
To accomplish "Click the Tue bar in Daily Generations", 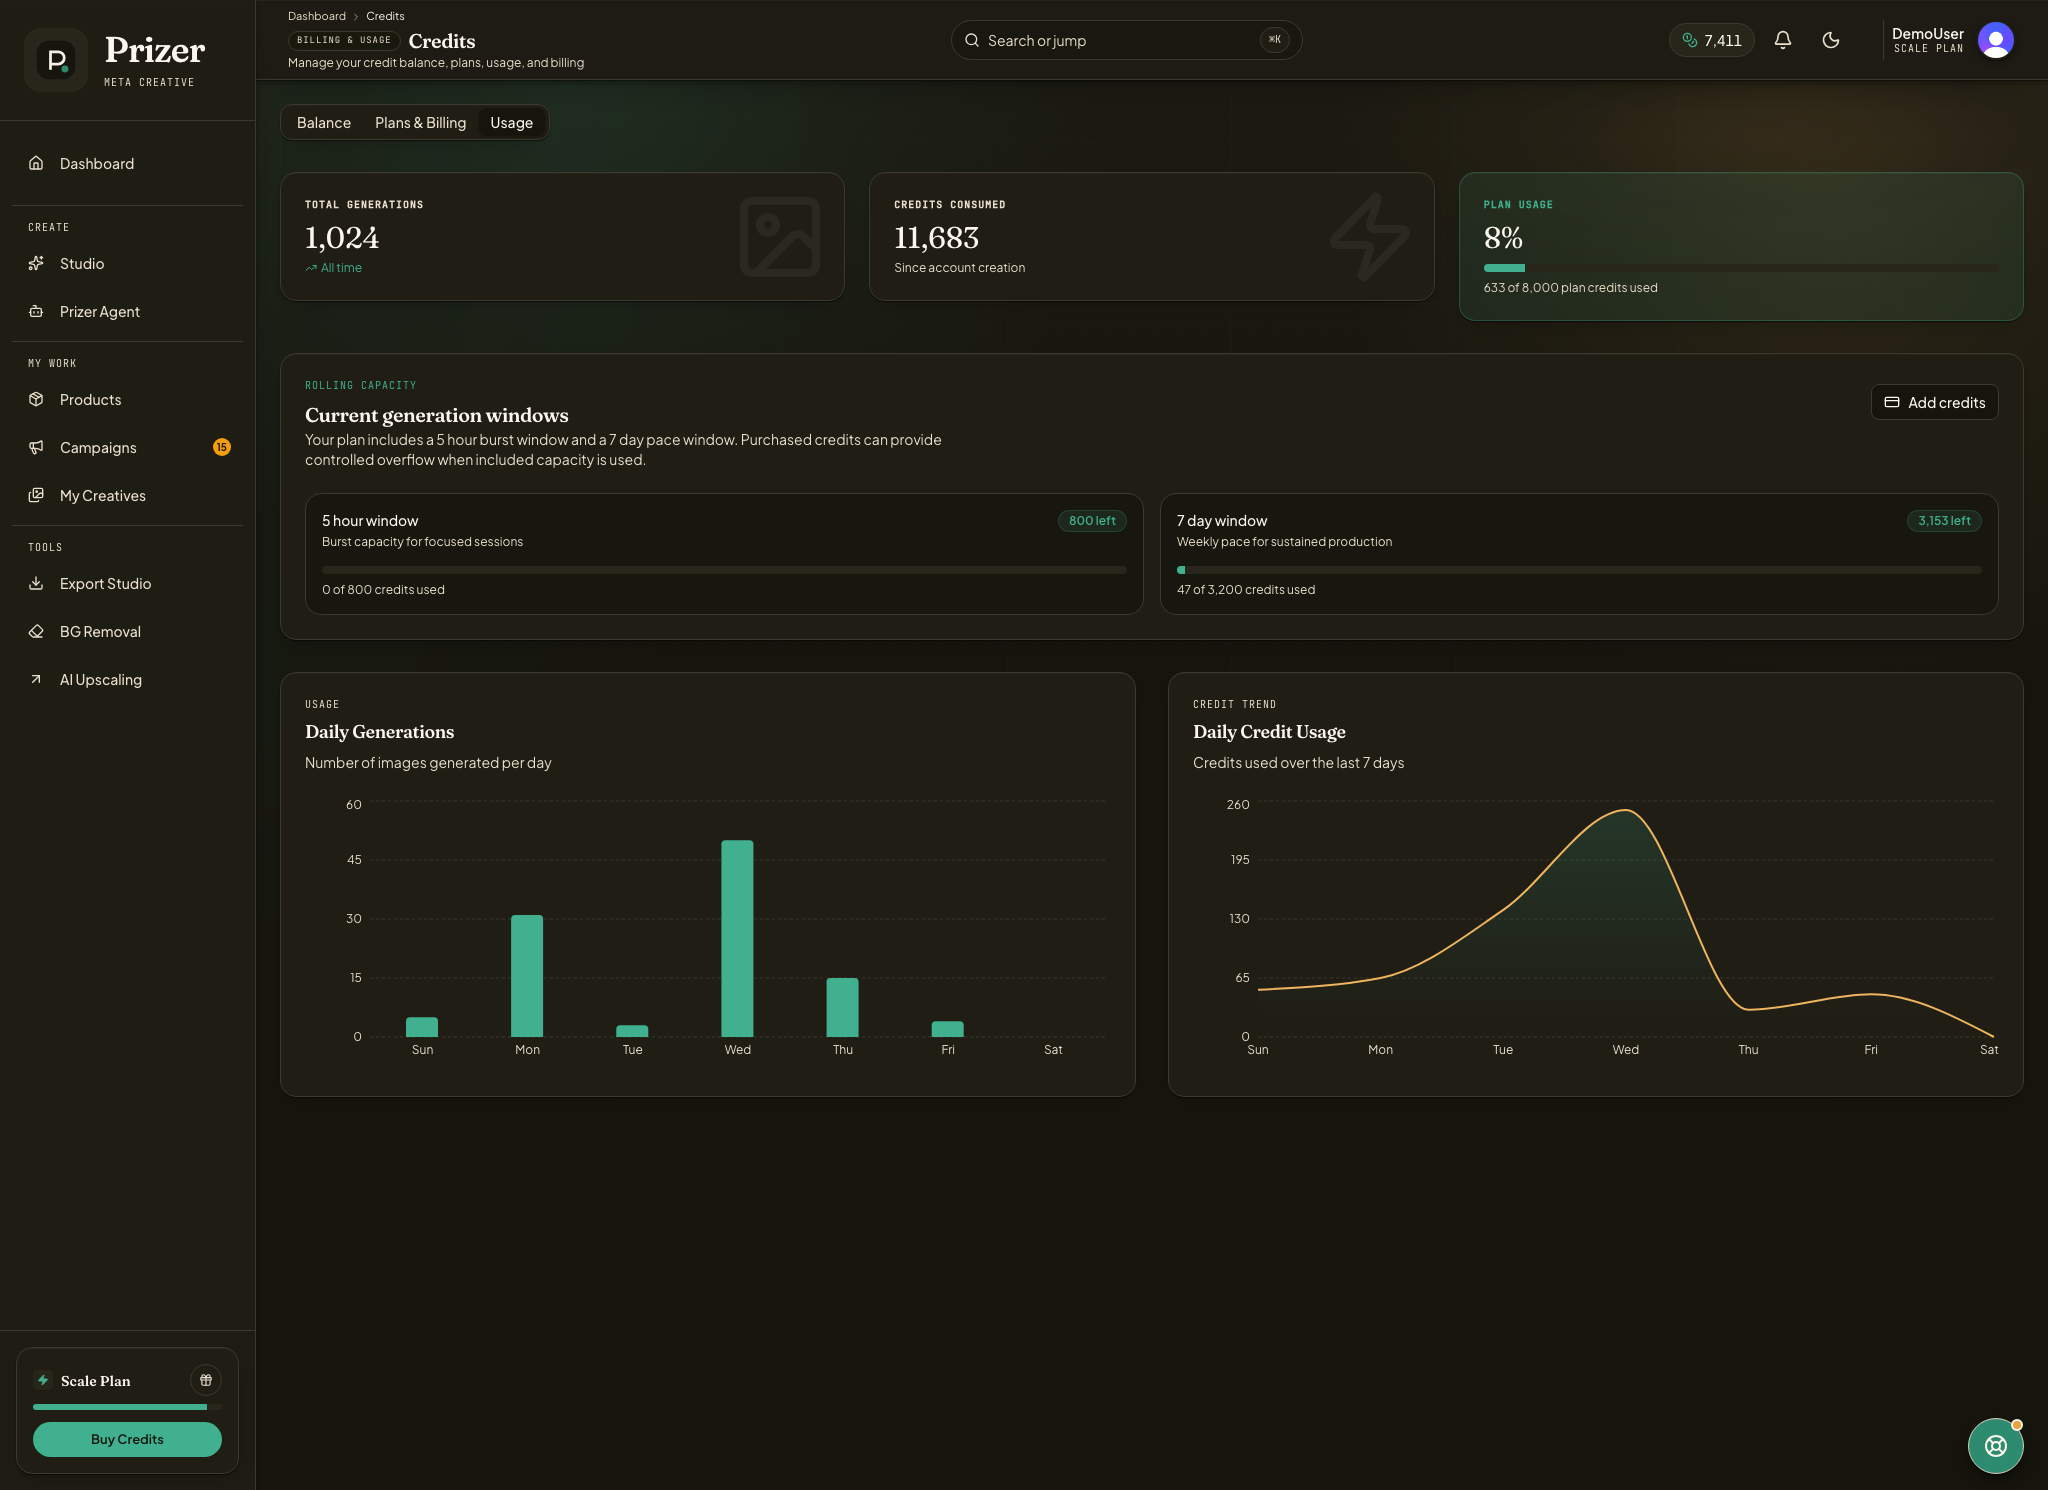I will point(632,1031).
